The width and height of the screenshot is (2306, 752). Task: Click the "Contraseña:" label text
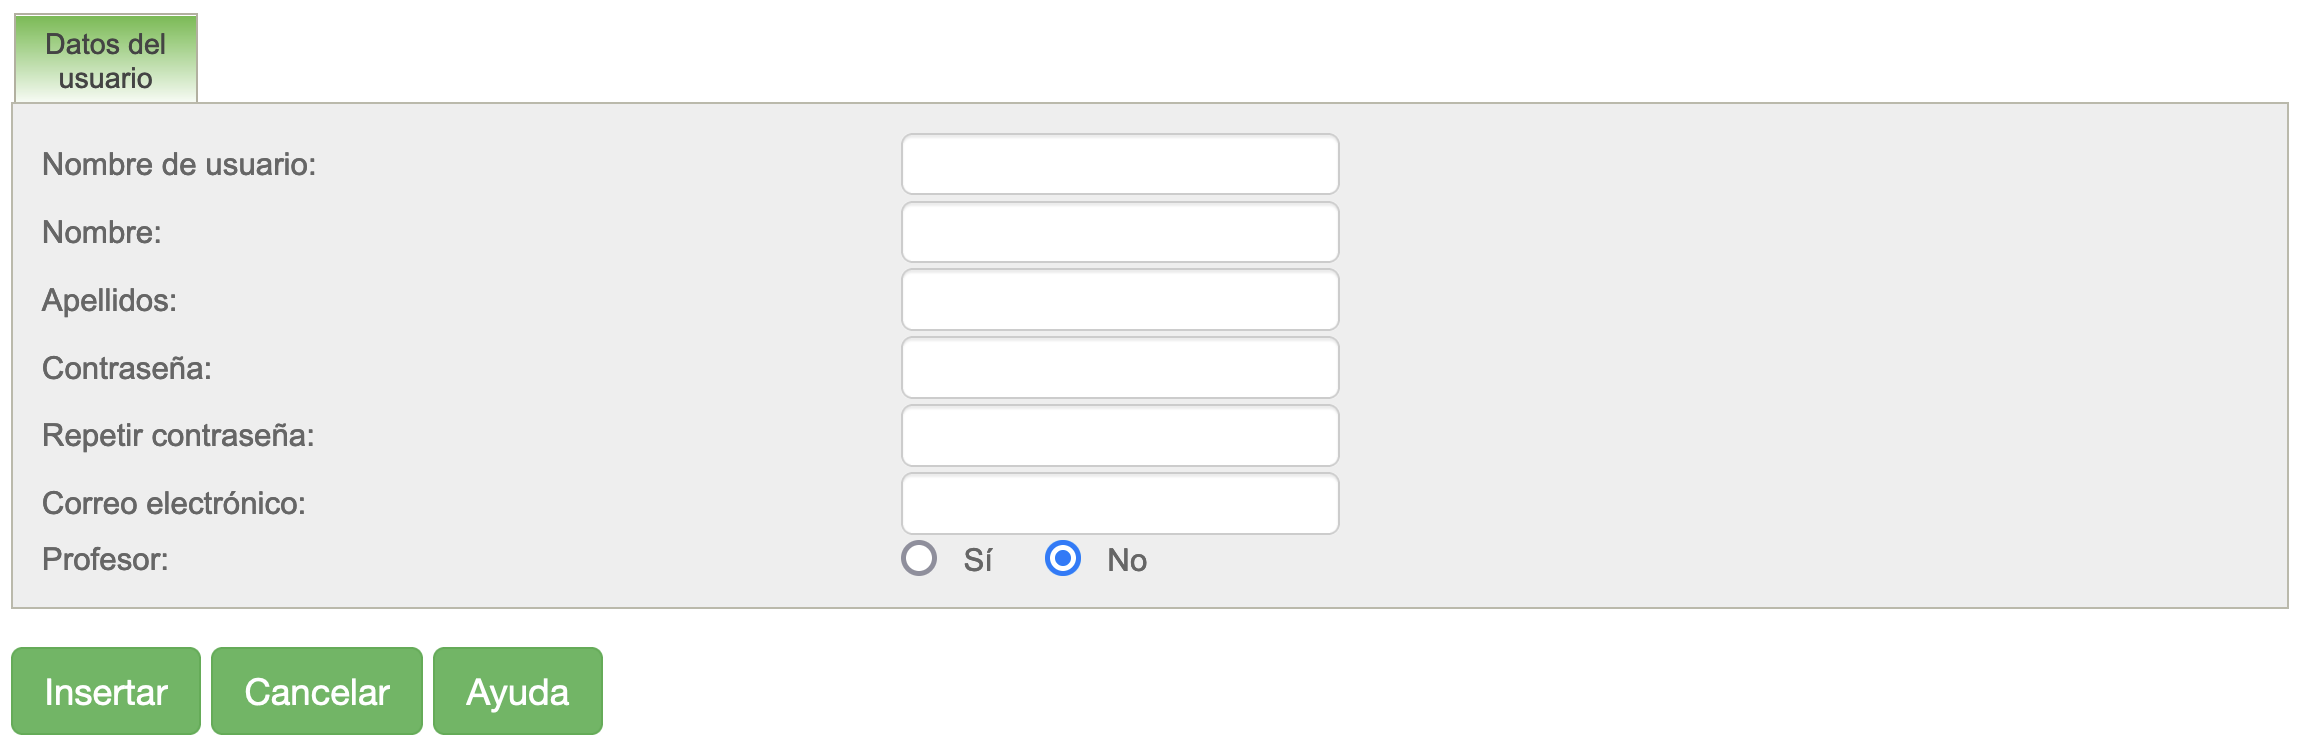(x=127, y=368)
